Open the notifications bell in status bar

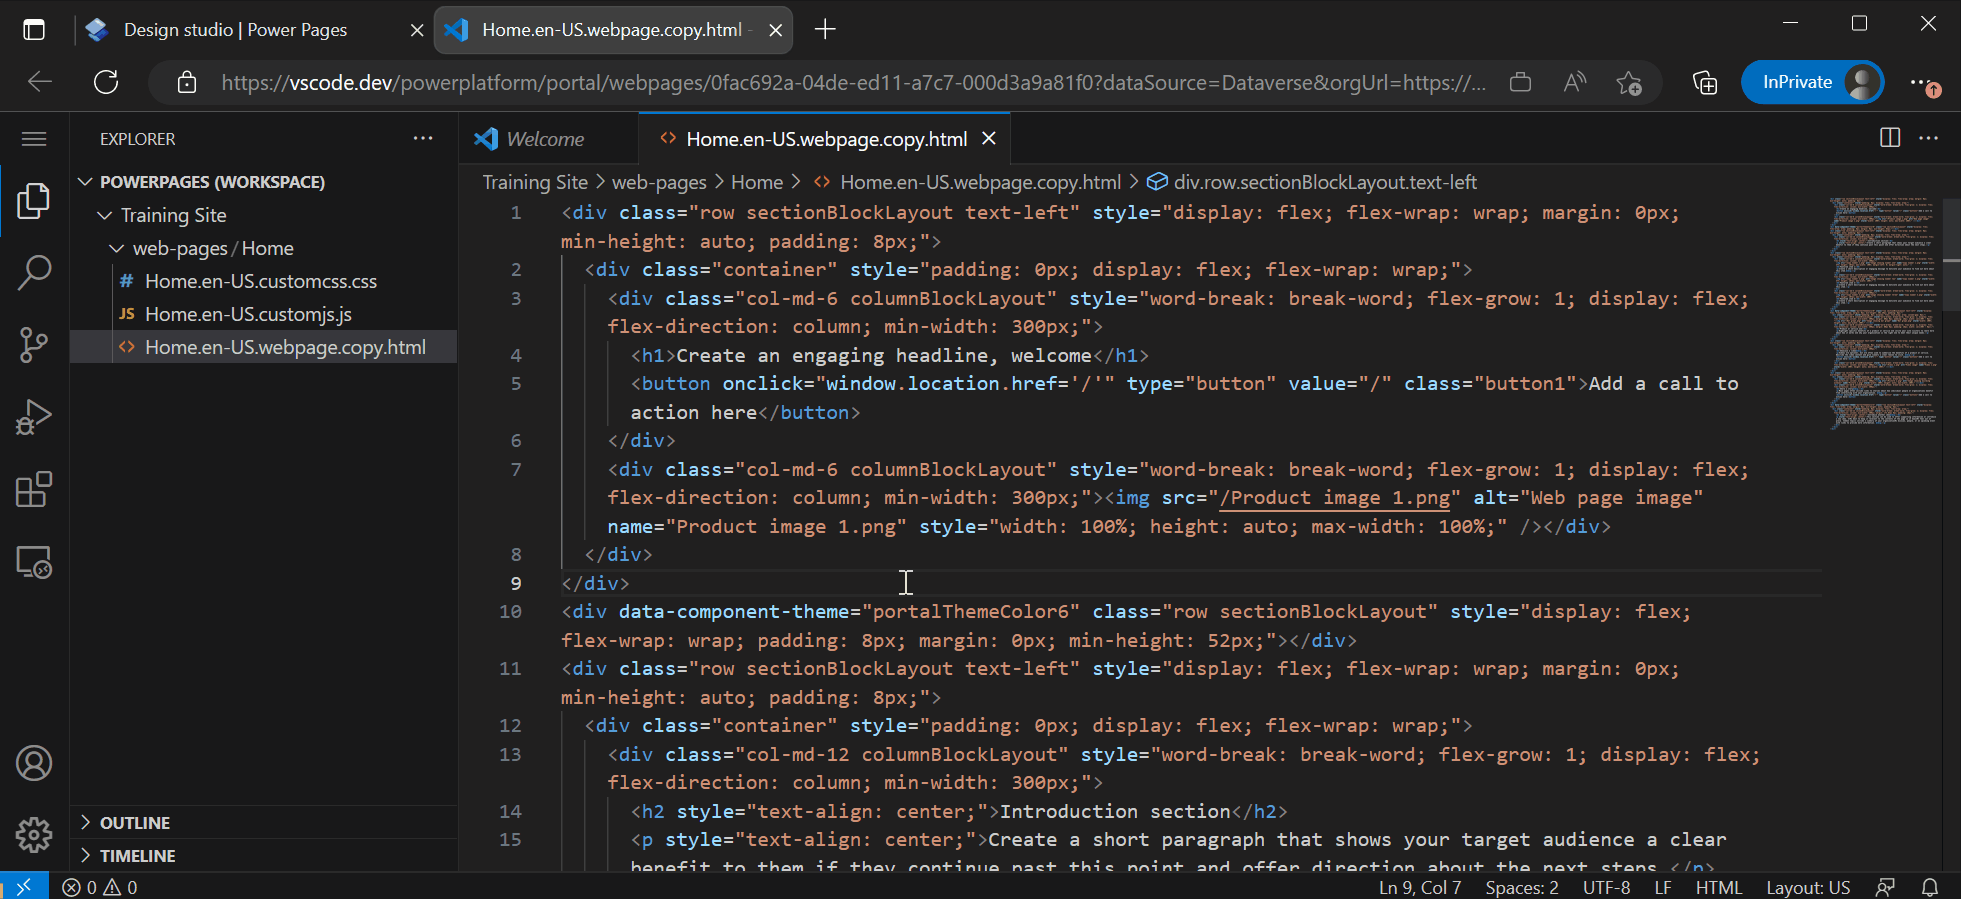click(x=1930, y=887)
